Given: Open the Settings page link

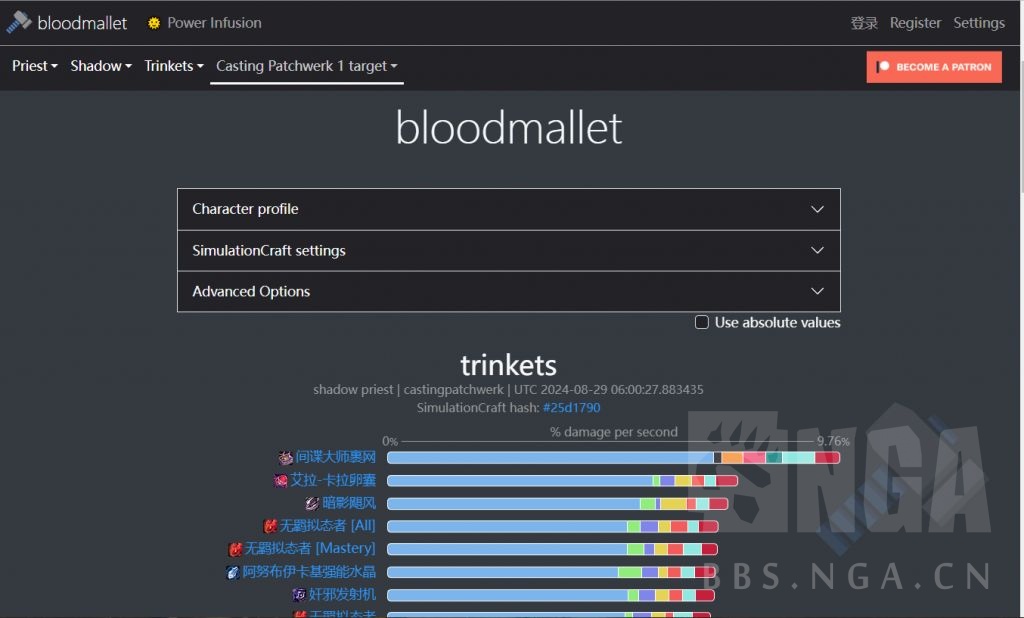Looking at the screenshot, I should (x=978, y=23).
